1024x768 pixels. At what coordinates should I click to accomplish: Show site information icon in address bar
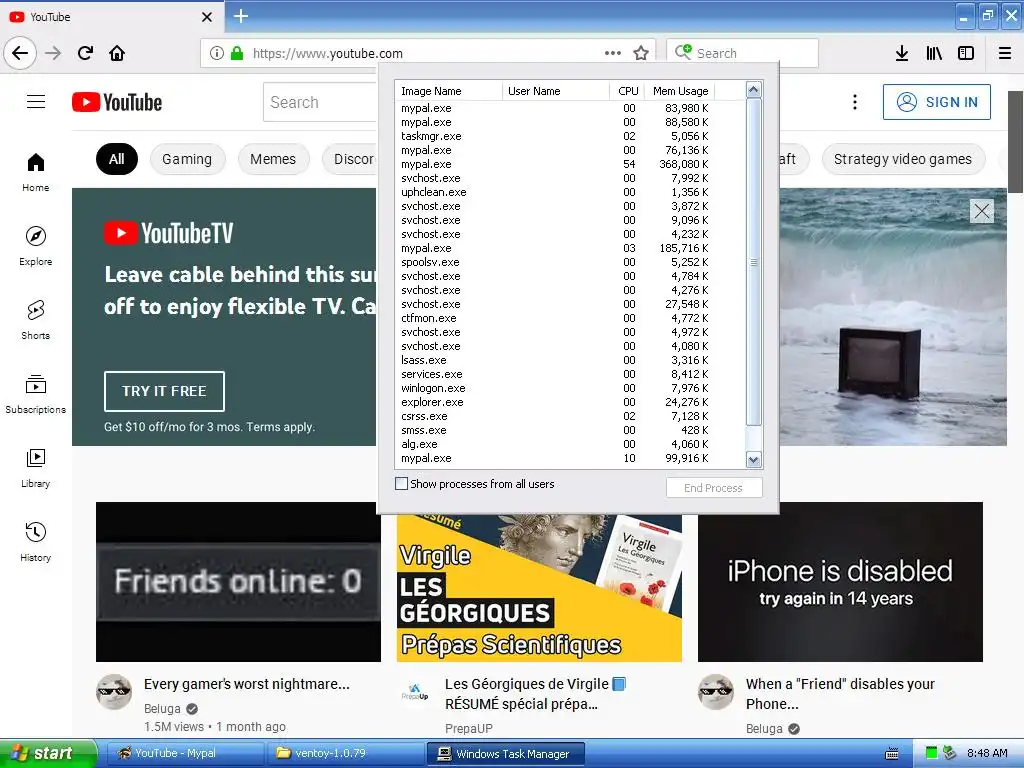(x=217, y=53)
